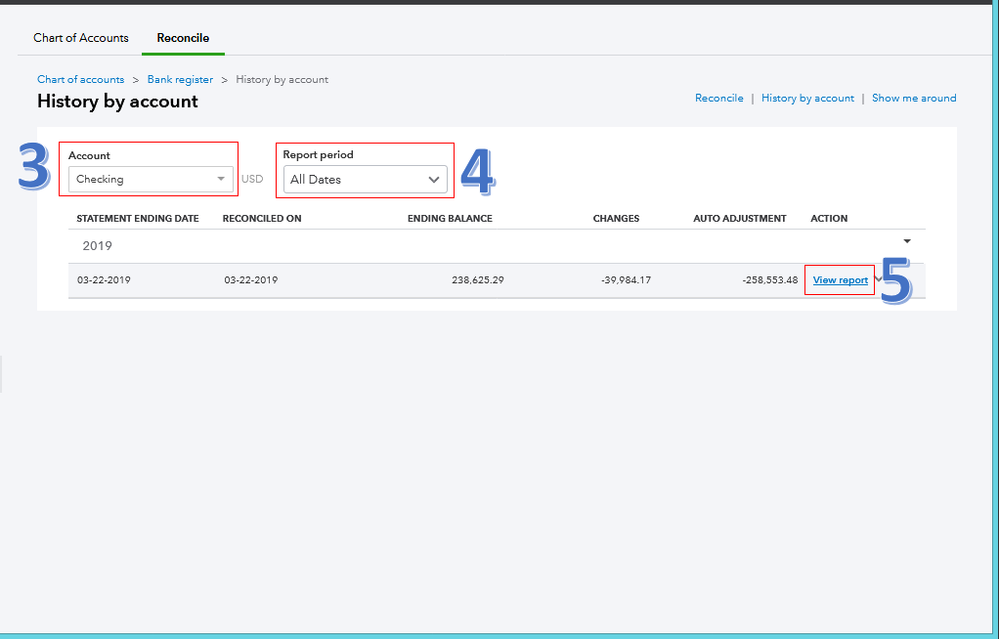Screen dimensions: 999x639
Task: Click the Ending Balance column header
Action: [x=450, y=219]
